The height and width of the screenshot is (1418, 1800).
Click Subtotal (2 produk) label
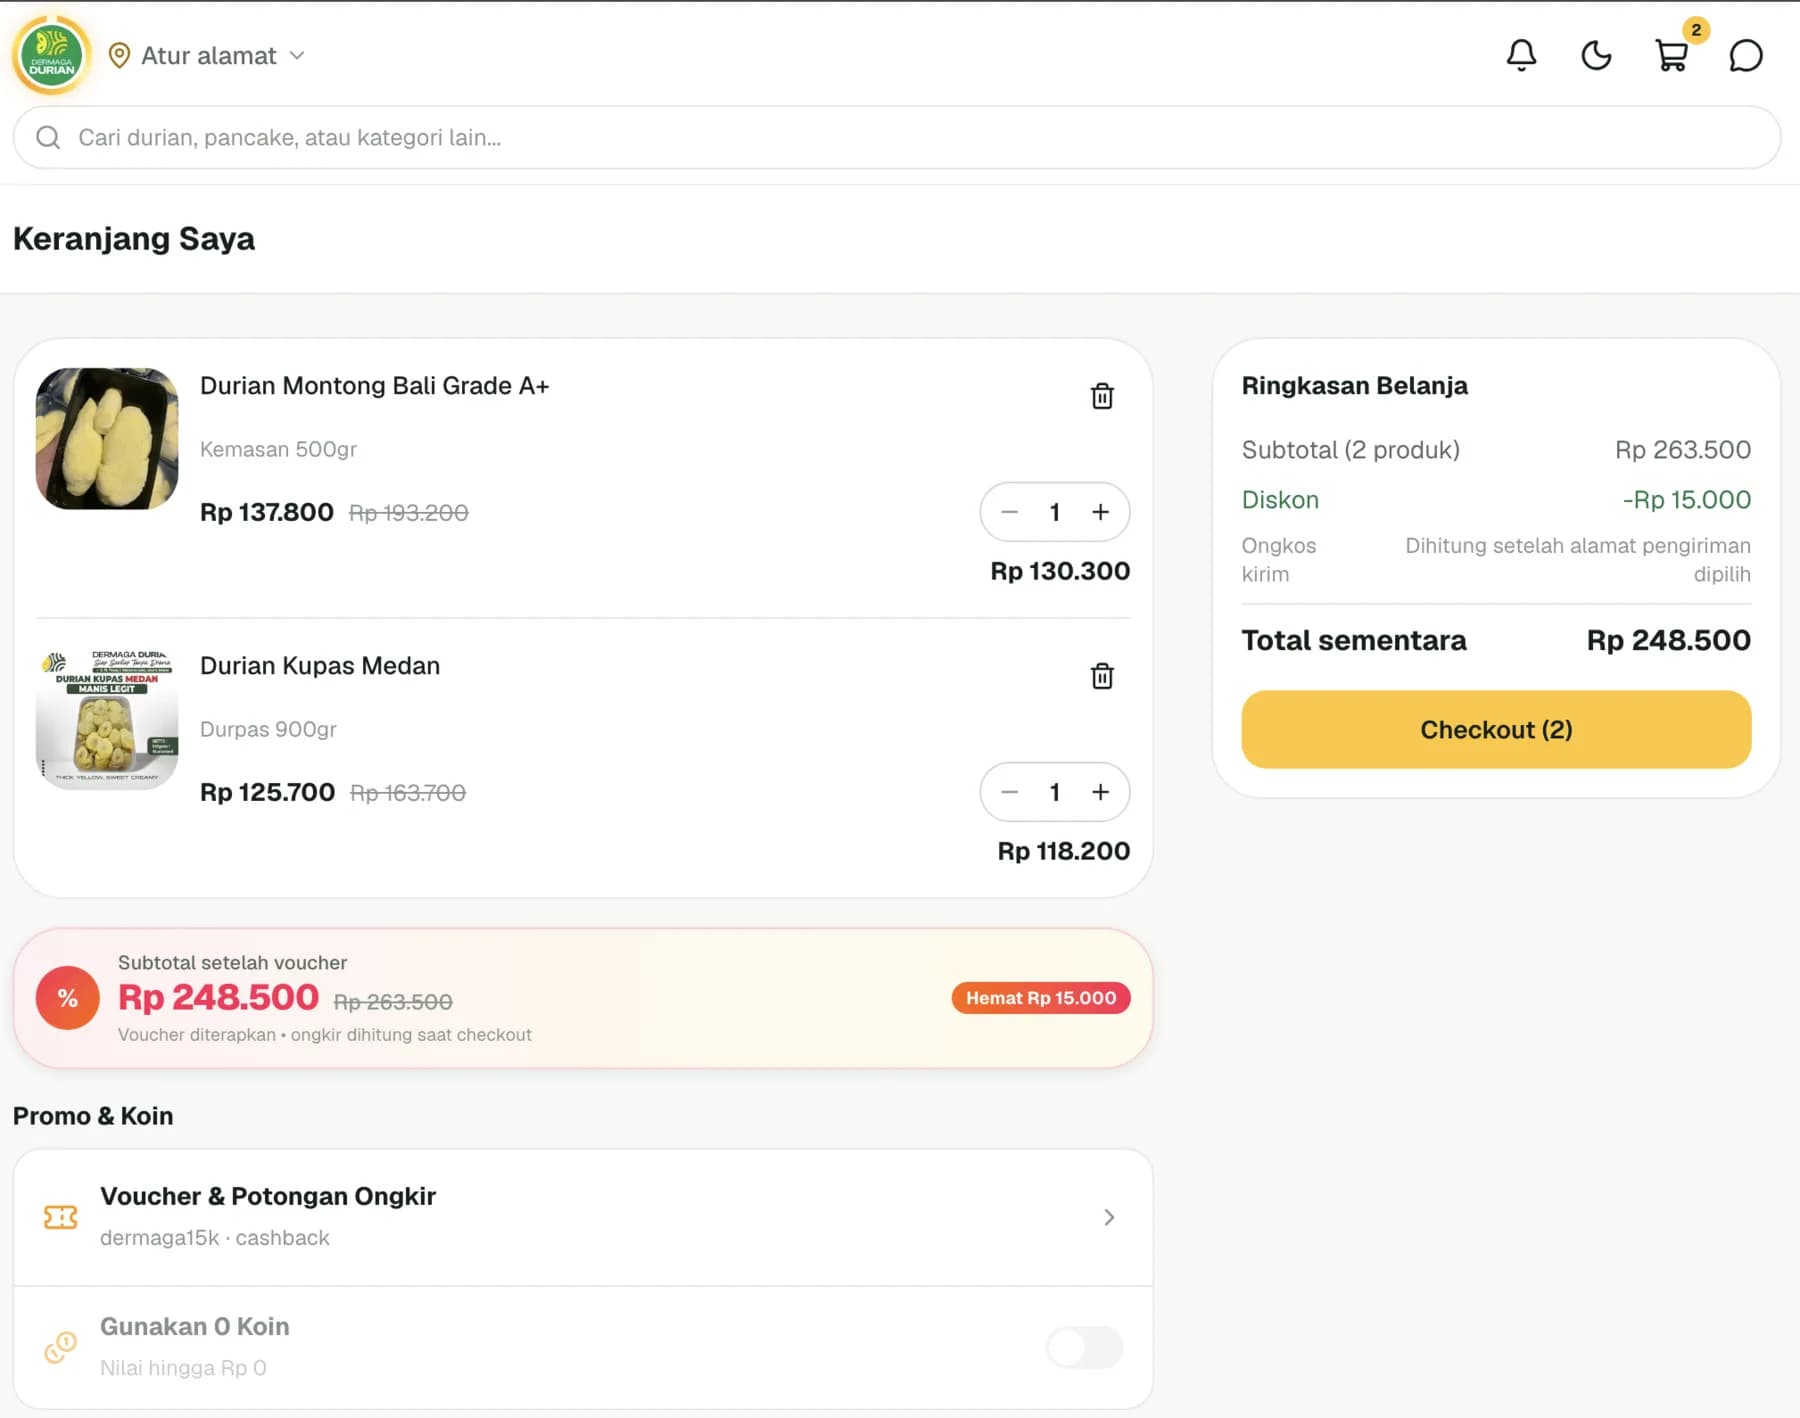1350,450
